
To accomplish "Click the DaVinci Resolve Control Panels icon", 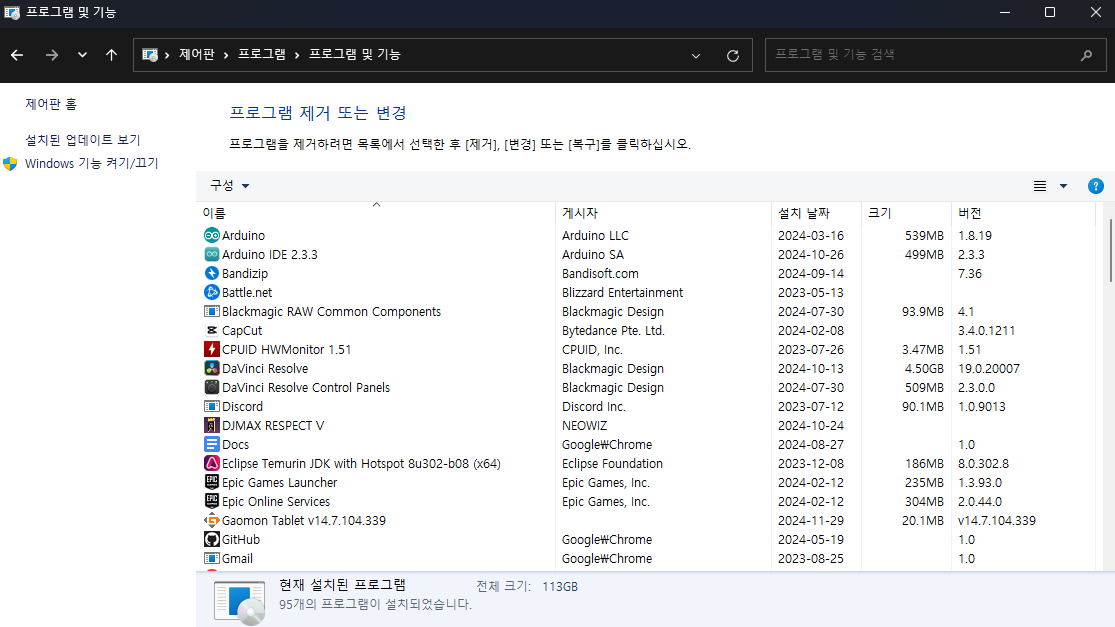I will 211,387.
